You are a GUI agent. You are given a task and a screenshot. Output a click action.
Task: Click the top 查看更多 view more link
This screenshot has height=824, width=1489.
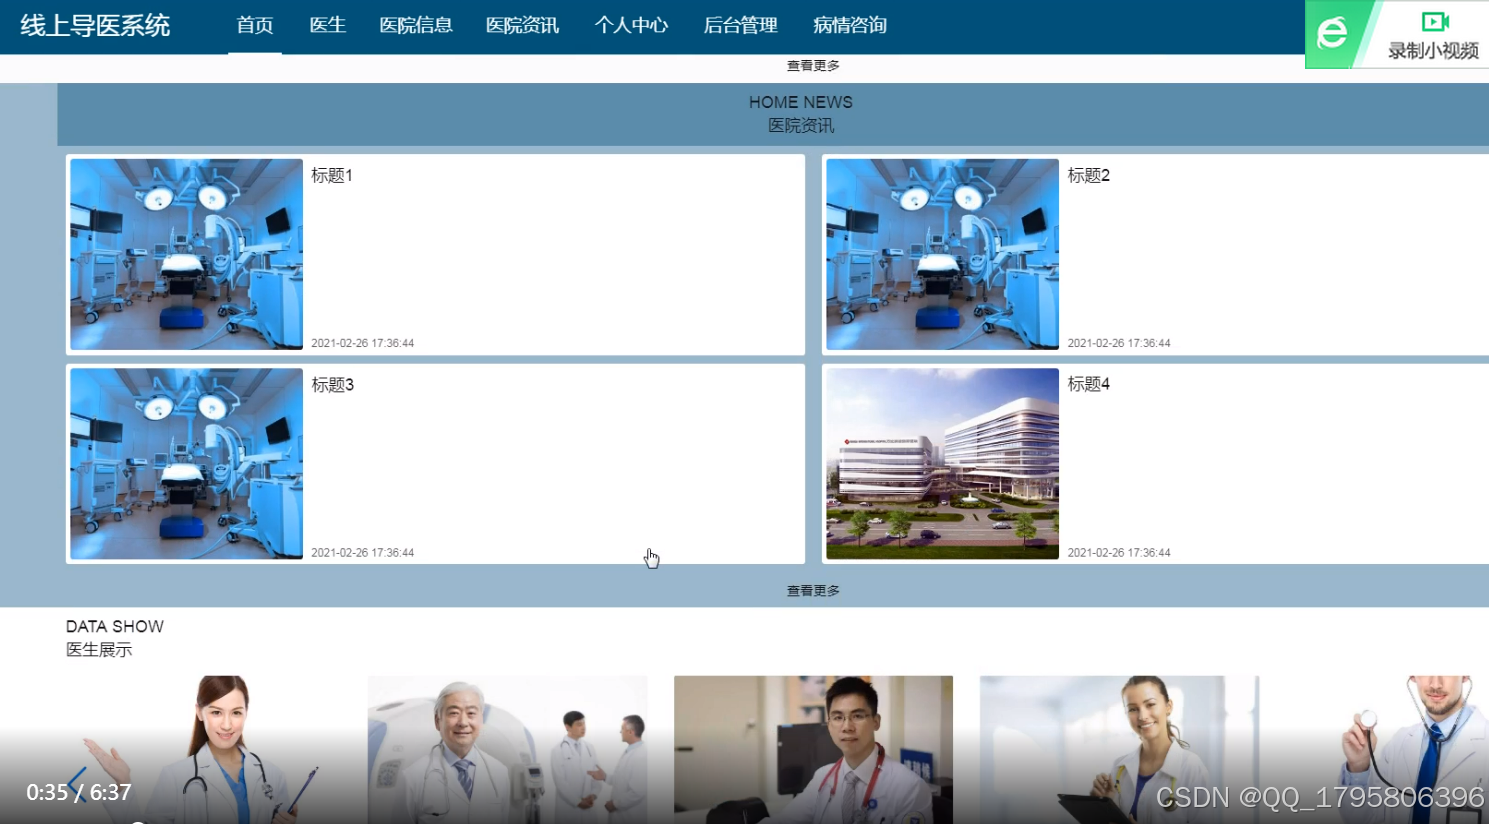[812, 65]
